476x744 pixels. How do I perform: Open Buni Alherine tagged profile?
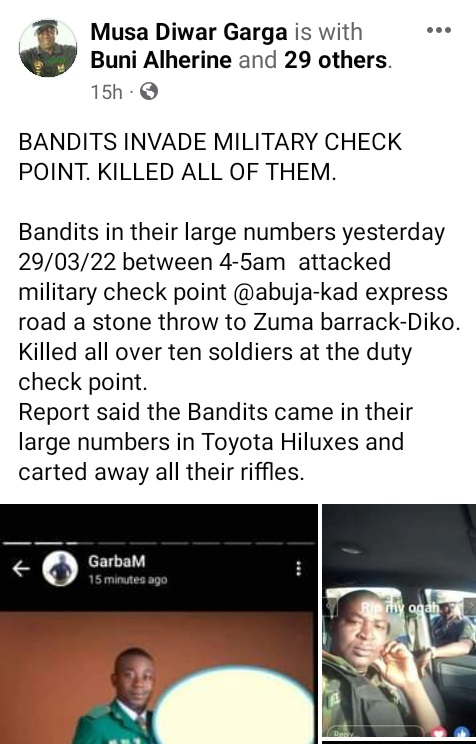161,60
